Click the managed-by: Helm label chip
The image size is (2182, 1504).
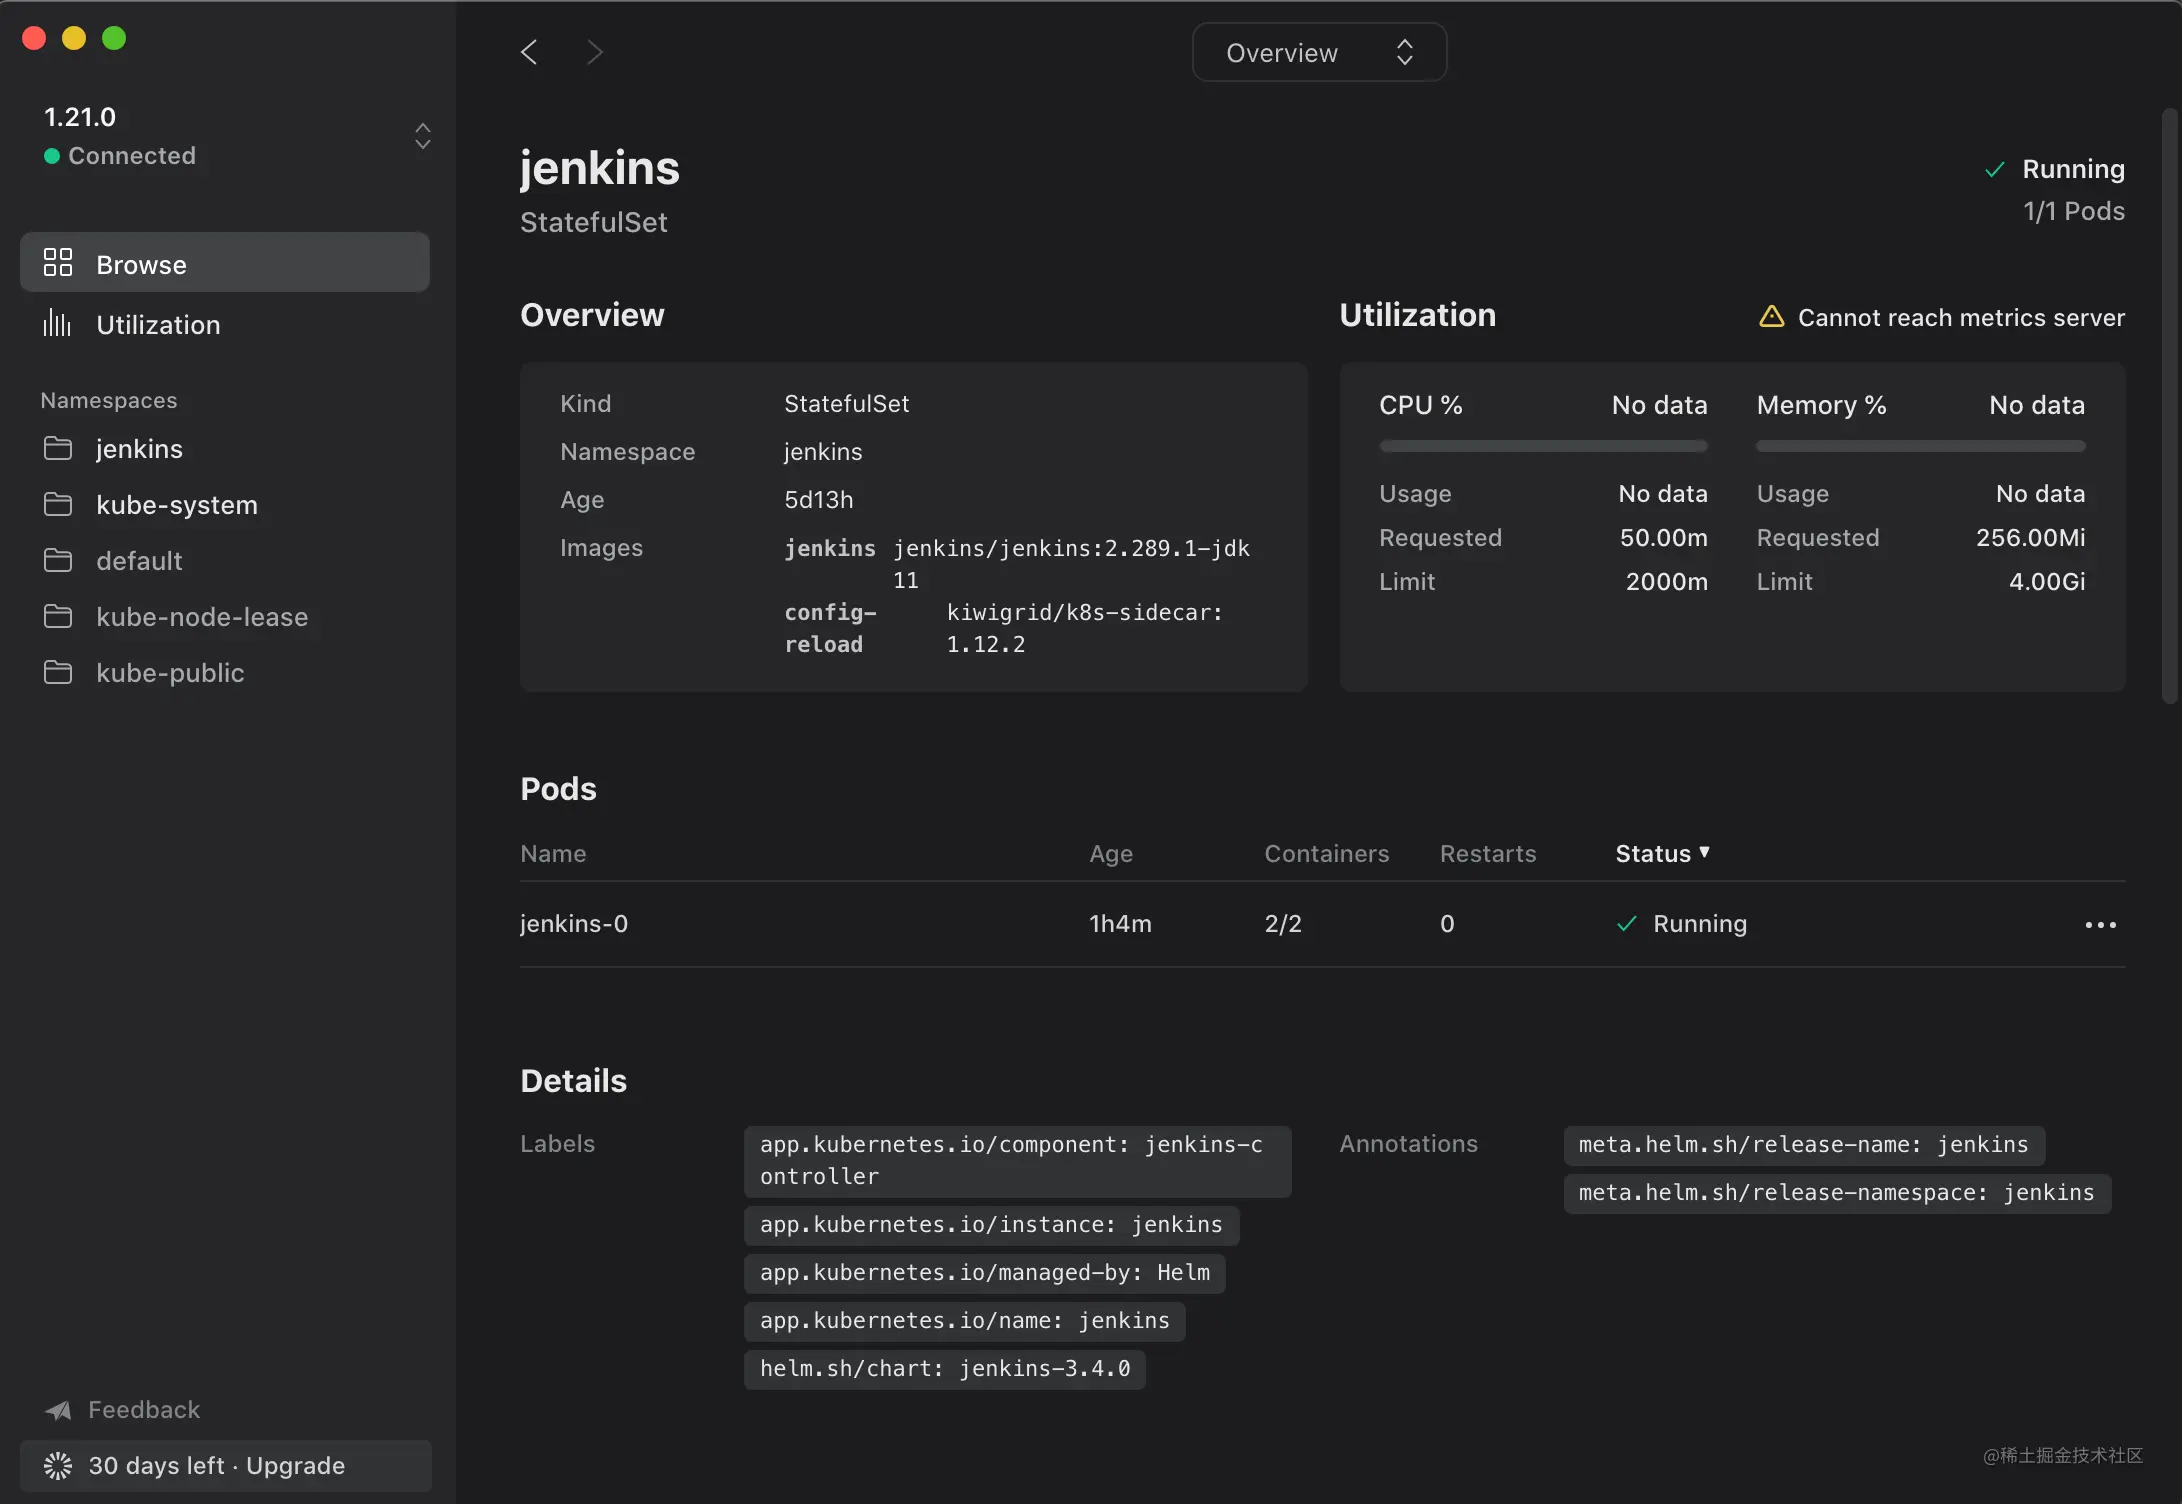985,1273
